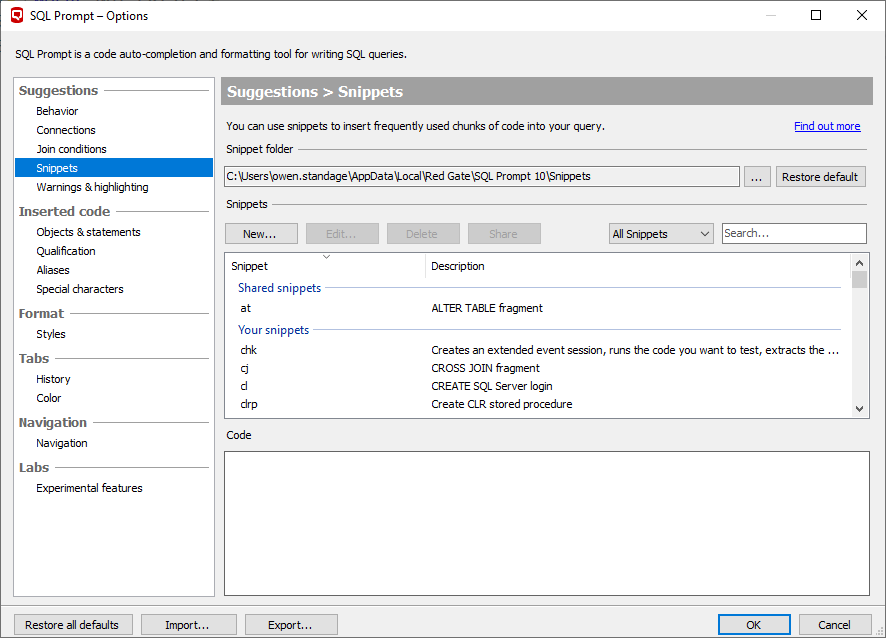The image size is (886, 638).
Task: Click the SQL Prompt app icon in title bar
Action: point(18,15)
